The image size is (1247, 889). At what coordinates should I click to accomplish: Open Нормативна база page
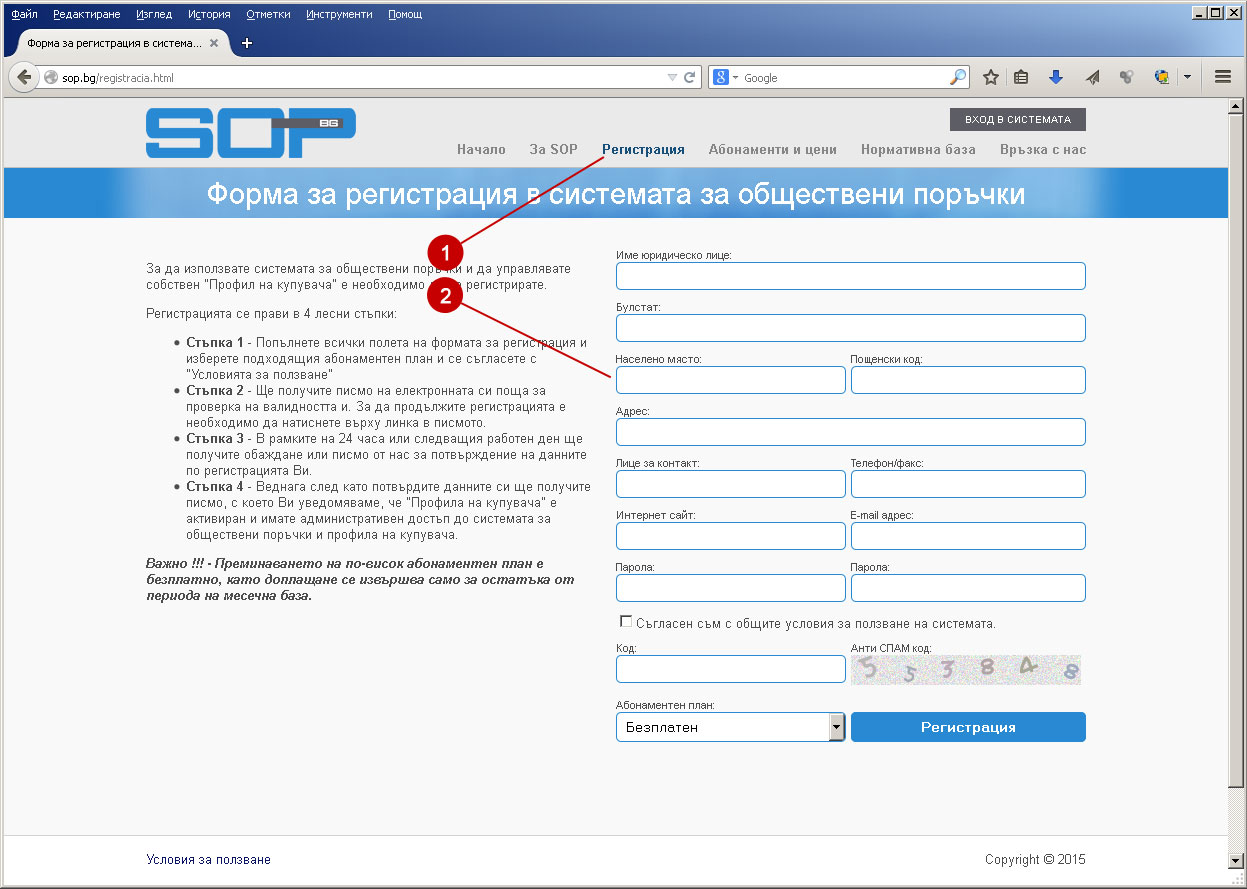[x=918, y=149]
